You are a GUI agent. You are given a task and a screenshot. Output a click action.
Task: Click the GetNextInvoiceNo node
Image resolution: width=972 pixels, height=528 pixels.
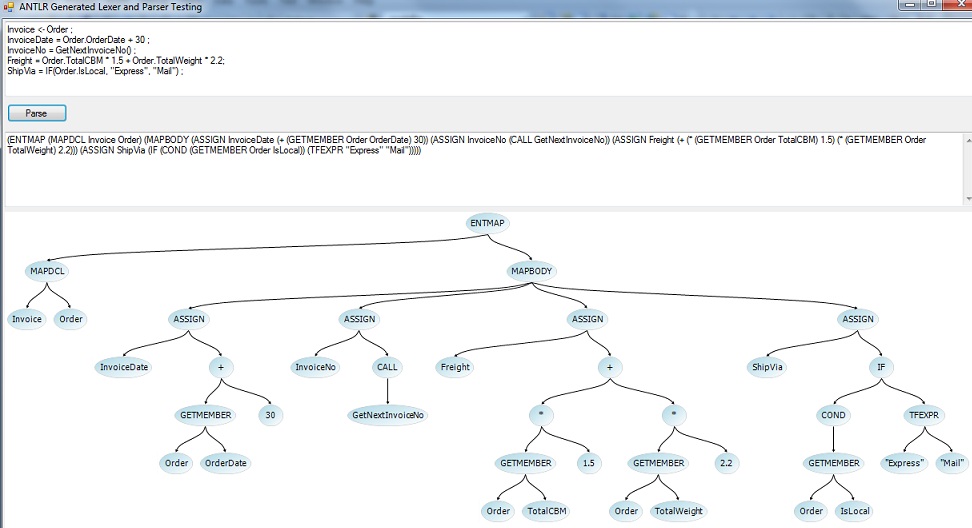click(388, 415)
